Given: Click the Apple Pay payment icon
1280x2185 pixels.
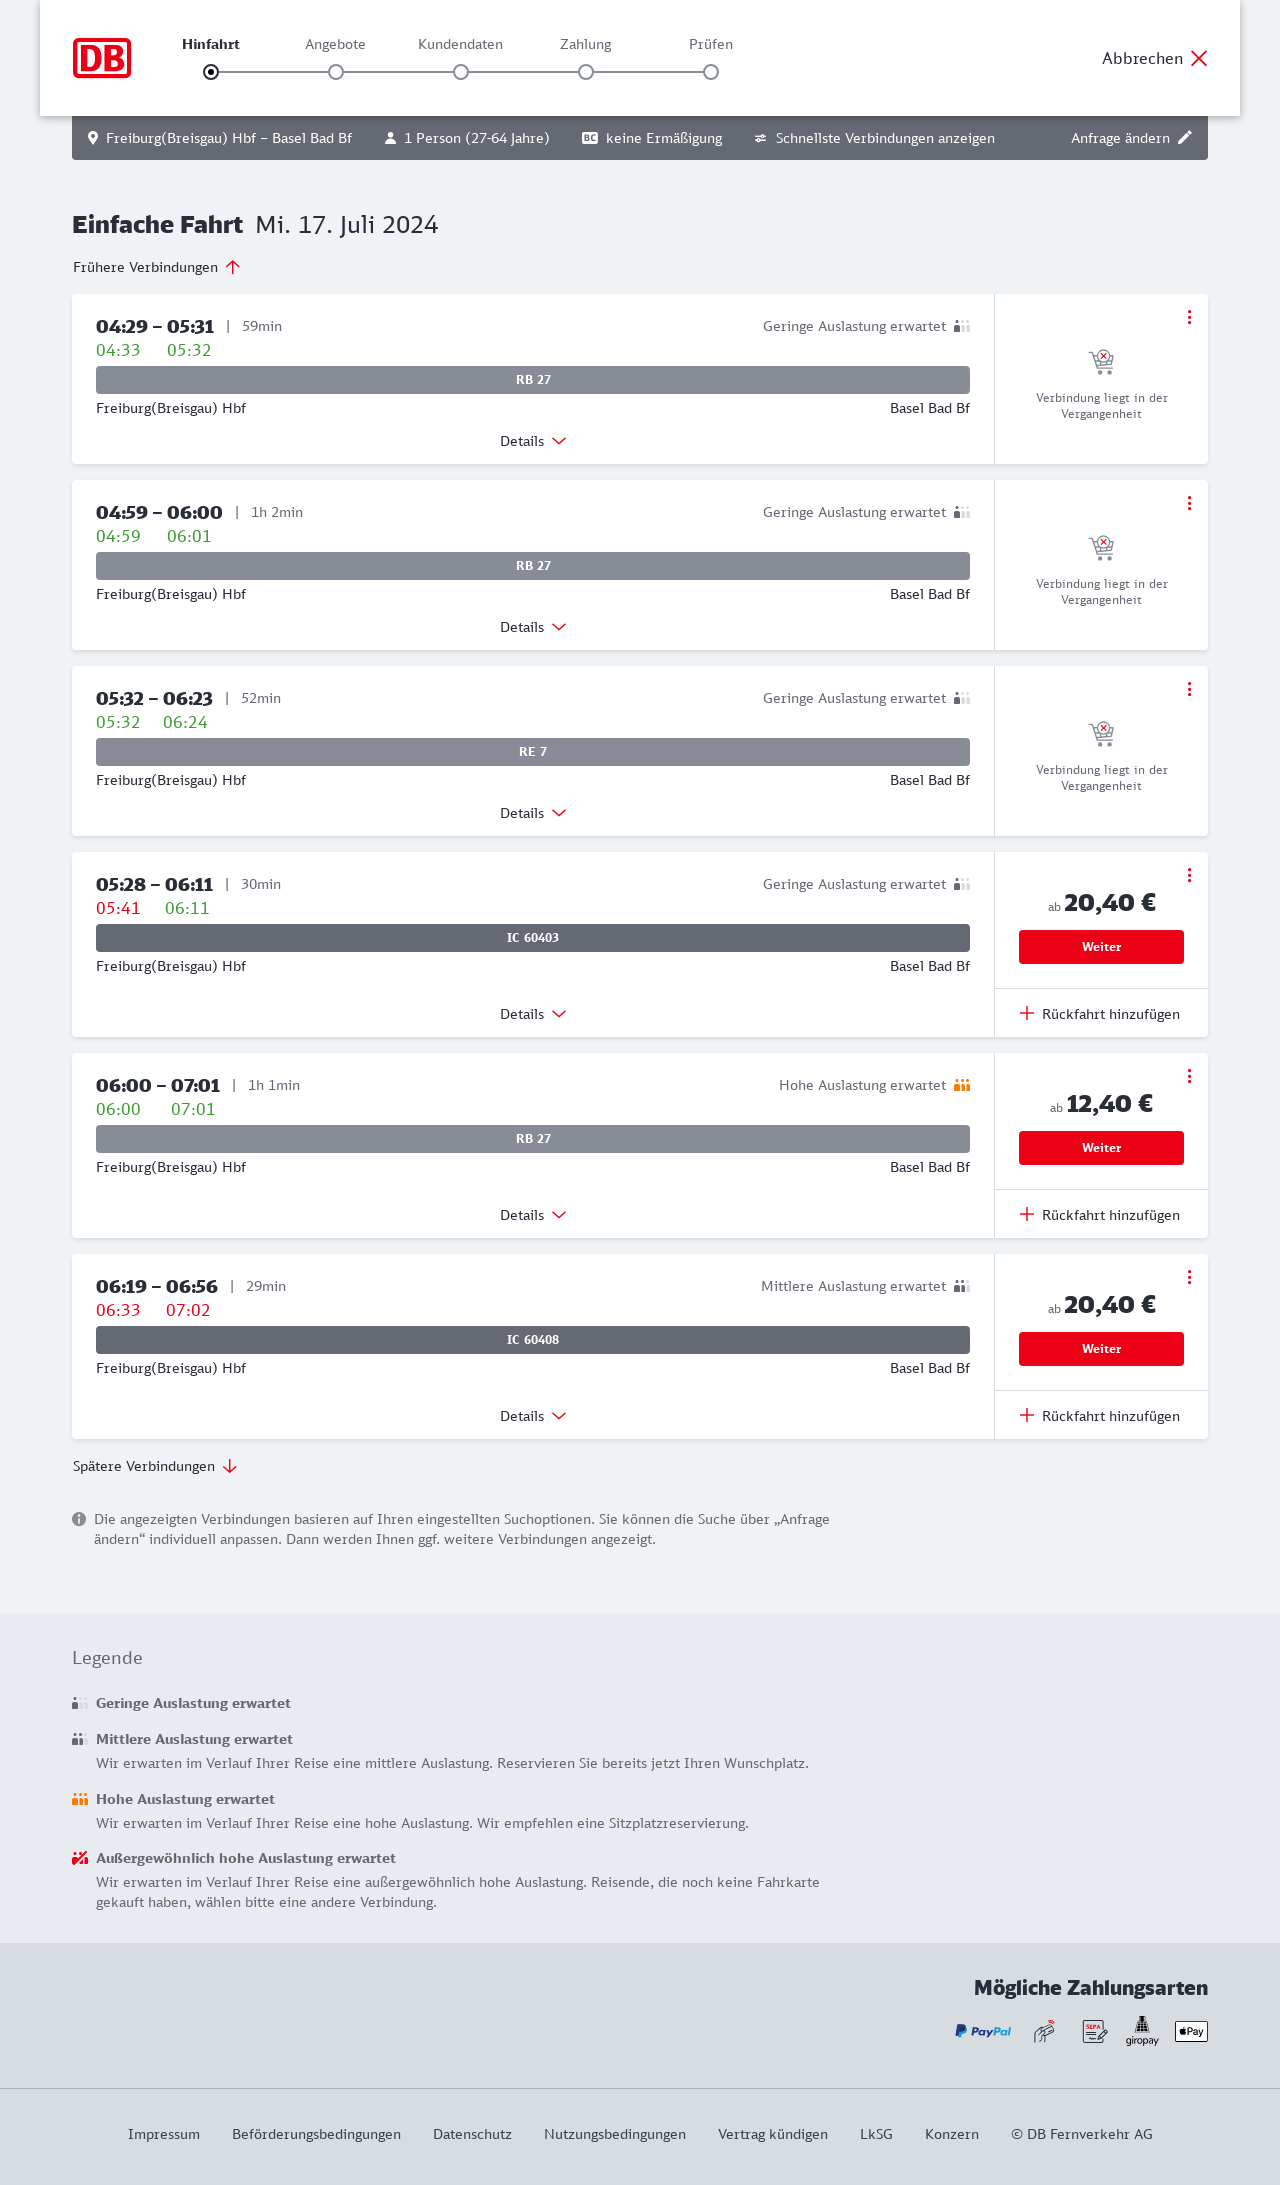Looking at the screenshot, I should pyautogui.click(x=1191, y=2031).
